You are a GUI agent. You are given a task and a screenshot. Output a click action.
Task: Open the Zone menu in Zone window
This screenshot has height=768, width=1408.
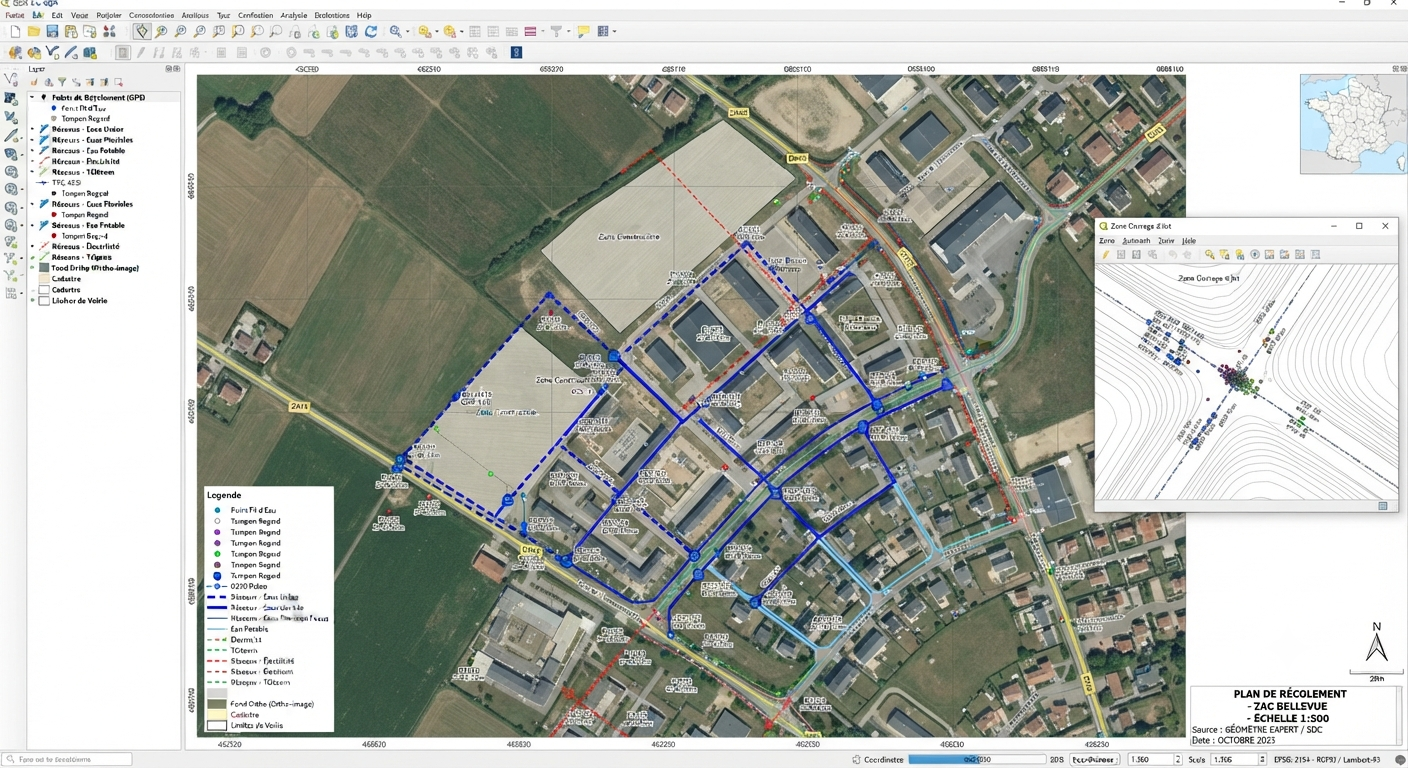(1107, 241)
